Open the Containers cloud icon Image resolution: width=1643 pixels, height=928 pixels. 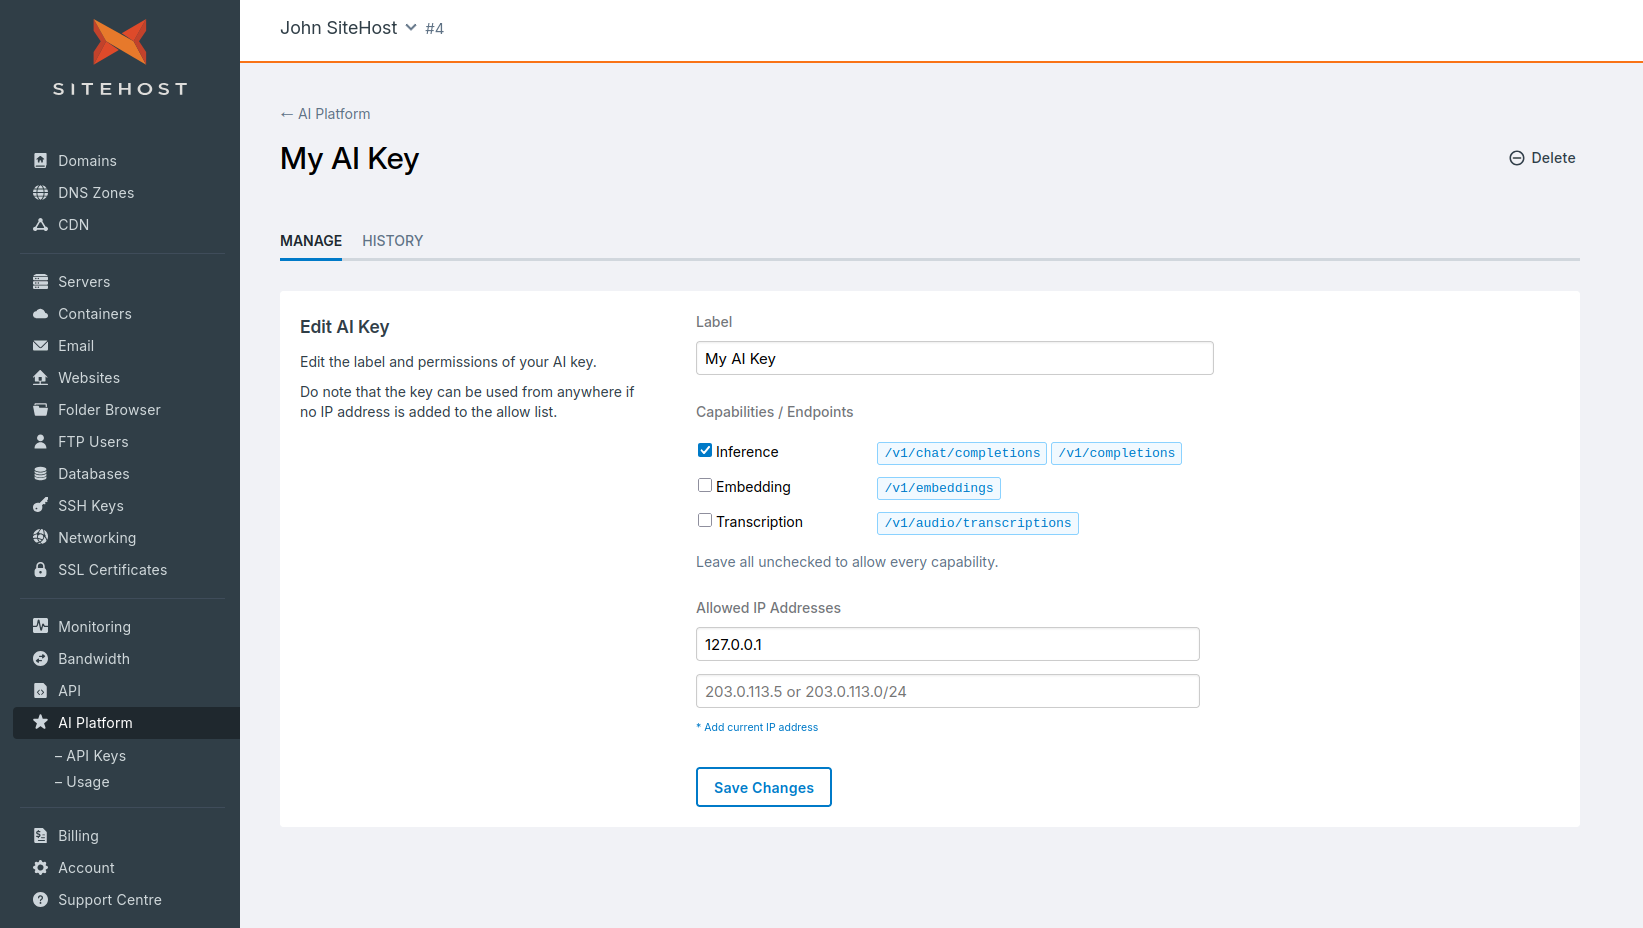(40, 314)
